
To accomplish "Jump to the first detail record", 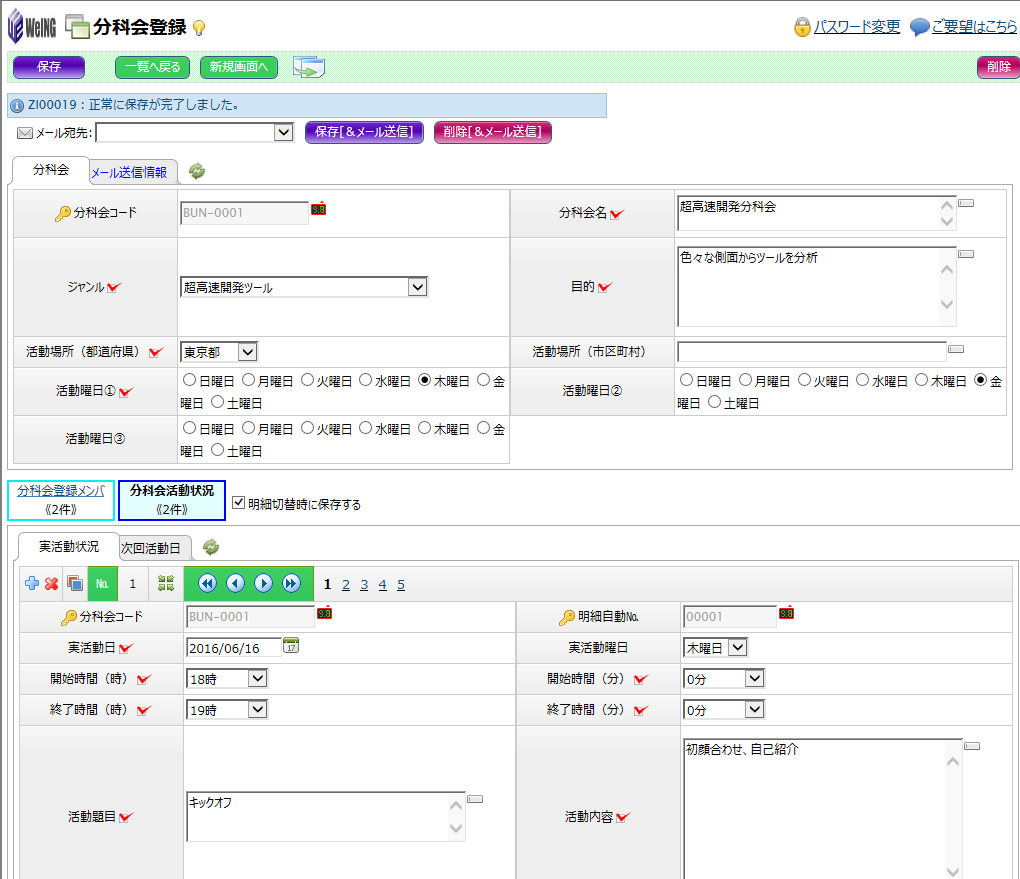I will click(x=207, y=583).
